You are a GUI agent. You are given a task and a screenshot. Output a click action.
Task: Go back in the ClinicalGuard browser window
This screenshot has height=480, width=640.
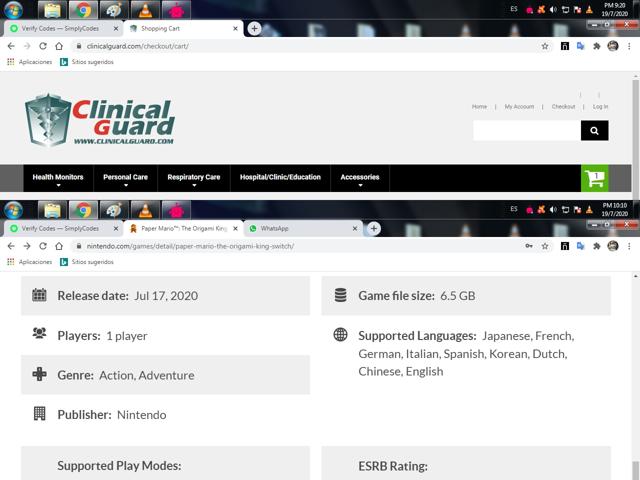pyautogui.click(x=11, y=46)
